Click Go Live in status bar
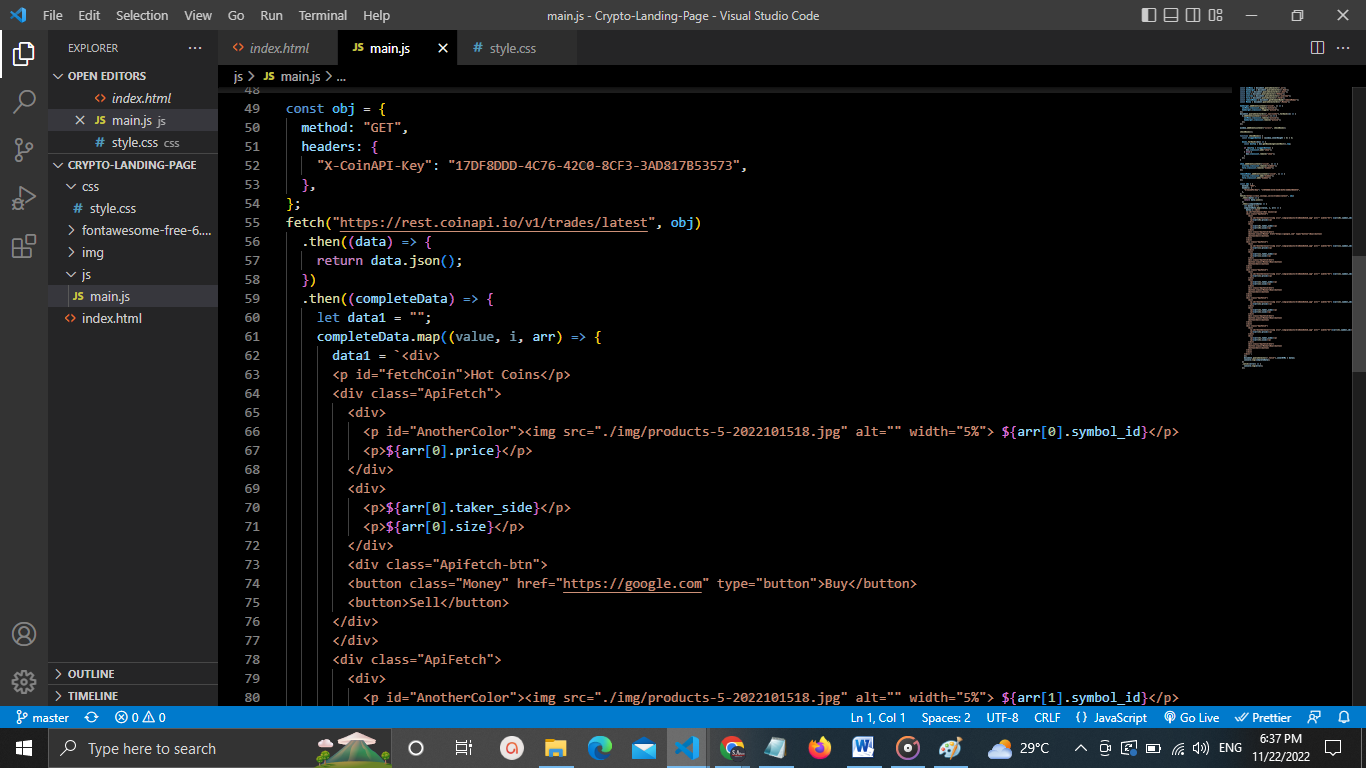The height and width of the screenshot is (768, 1366). click(x=1191, y=718)
